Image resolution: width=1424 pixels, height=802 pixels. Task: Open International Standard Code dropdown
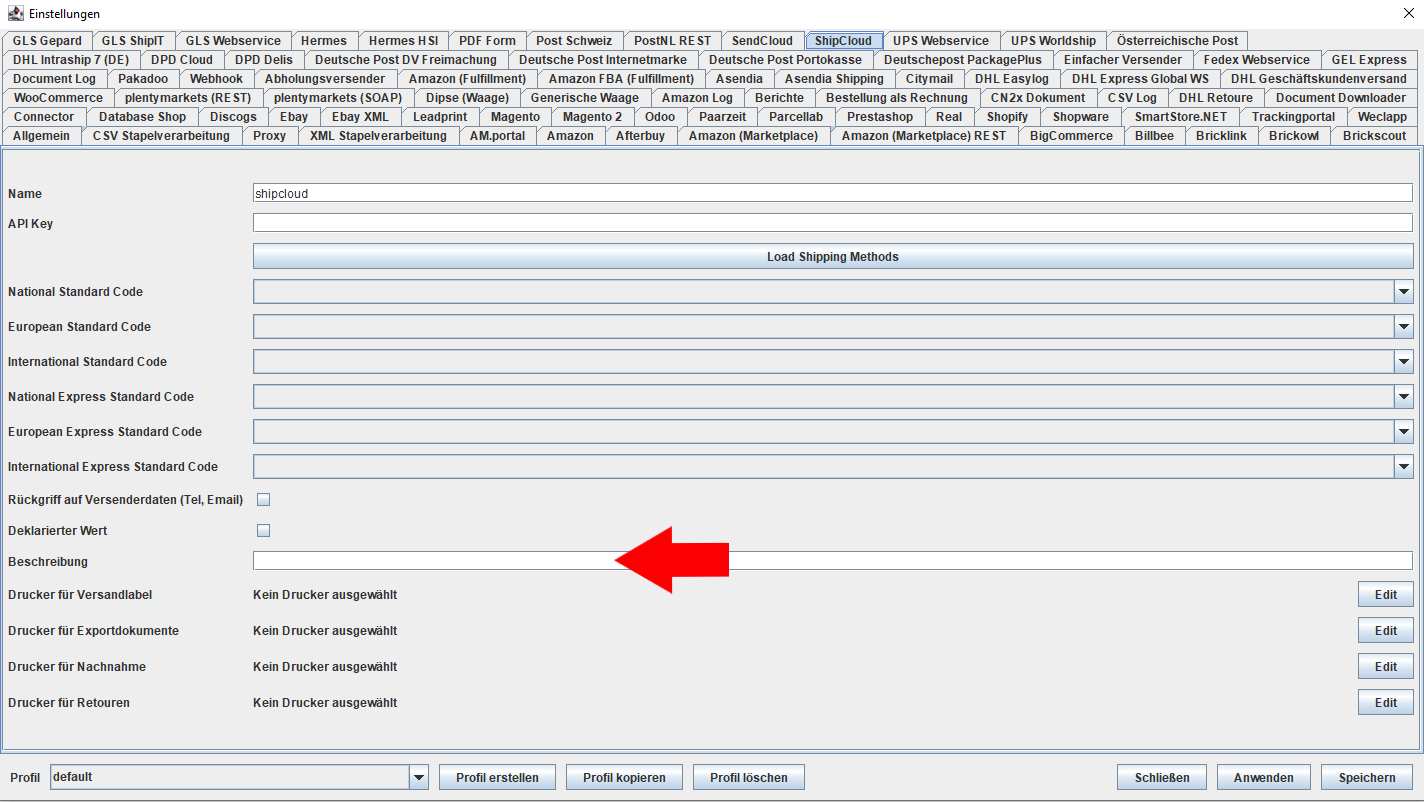tap(1403, 362)
